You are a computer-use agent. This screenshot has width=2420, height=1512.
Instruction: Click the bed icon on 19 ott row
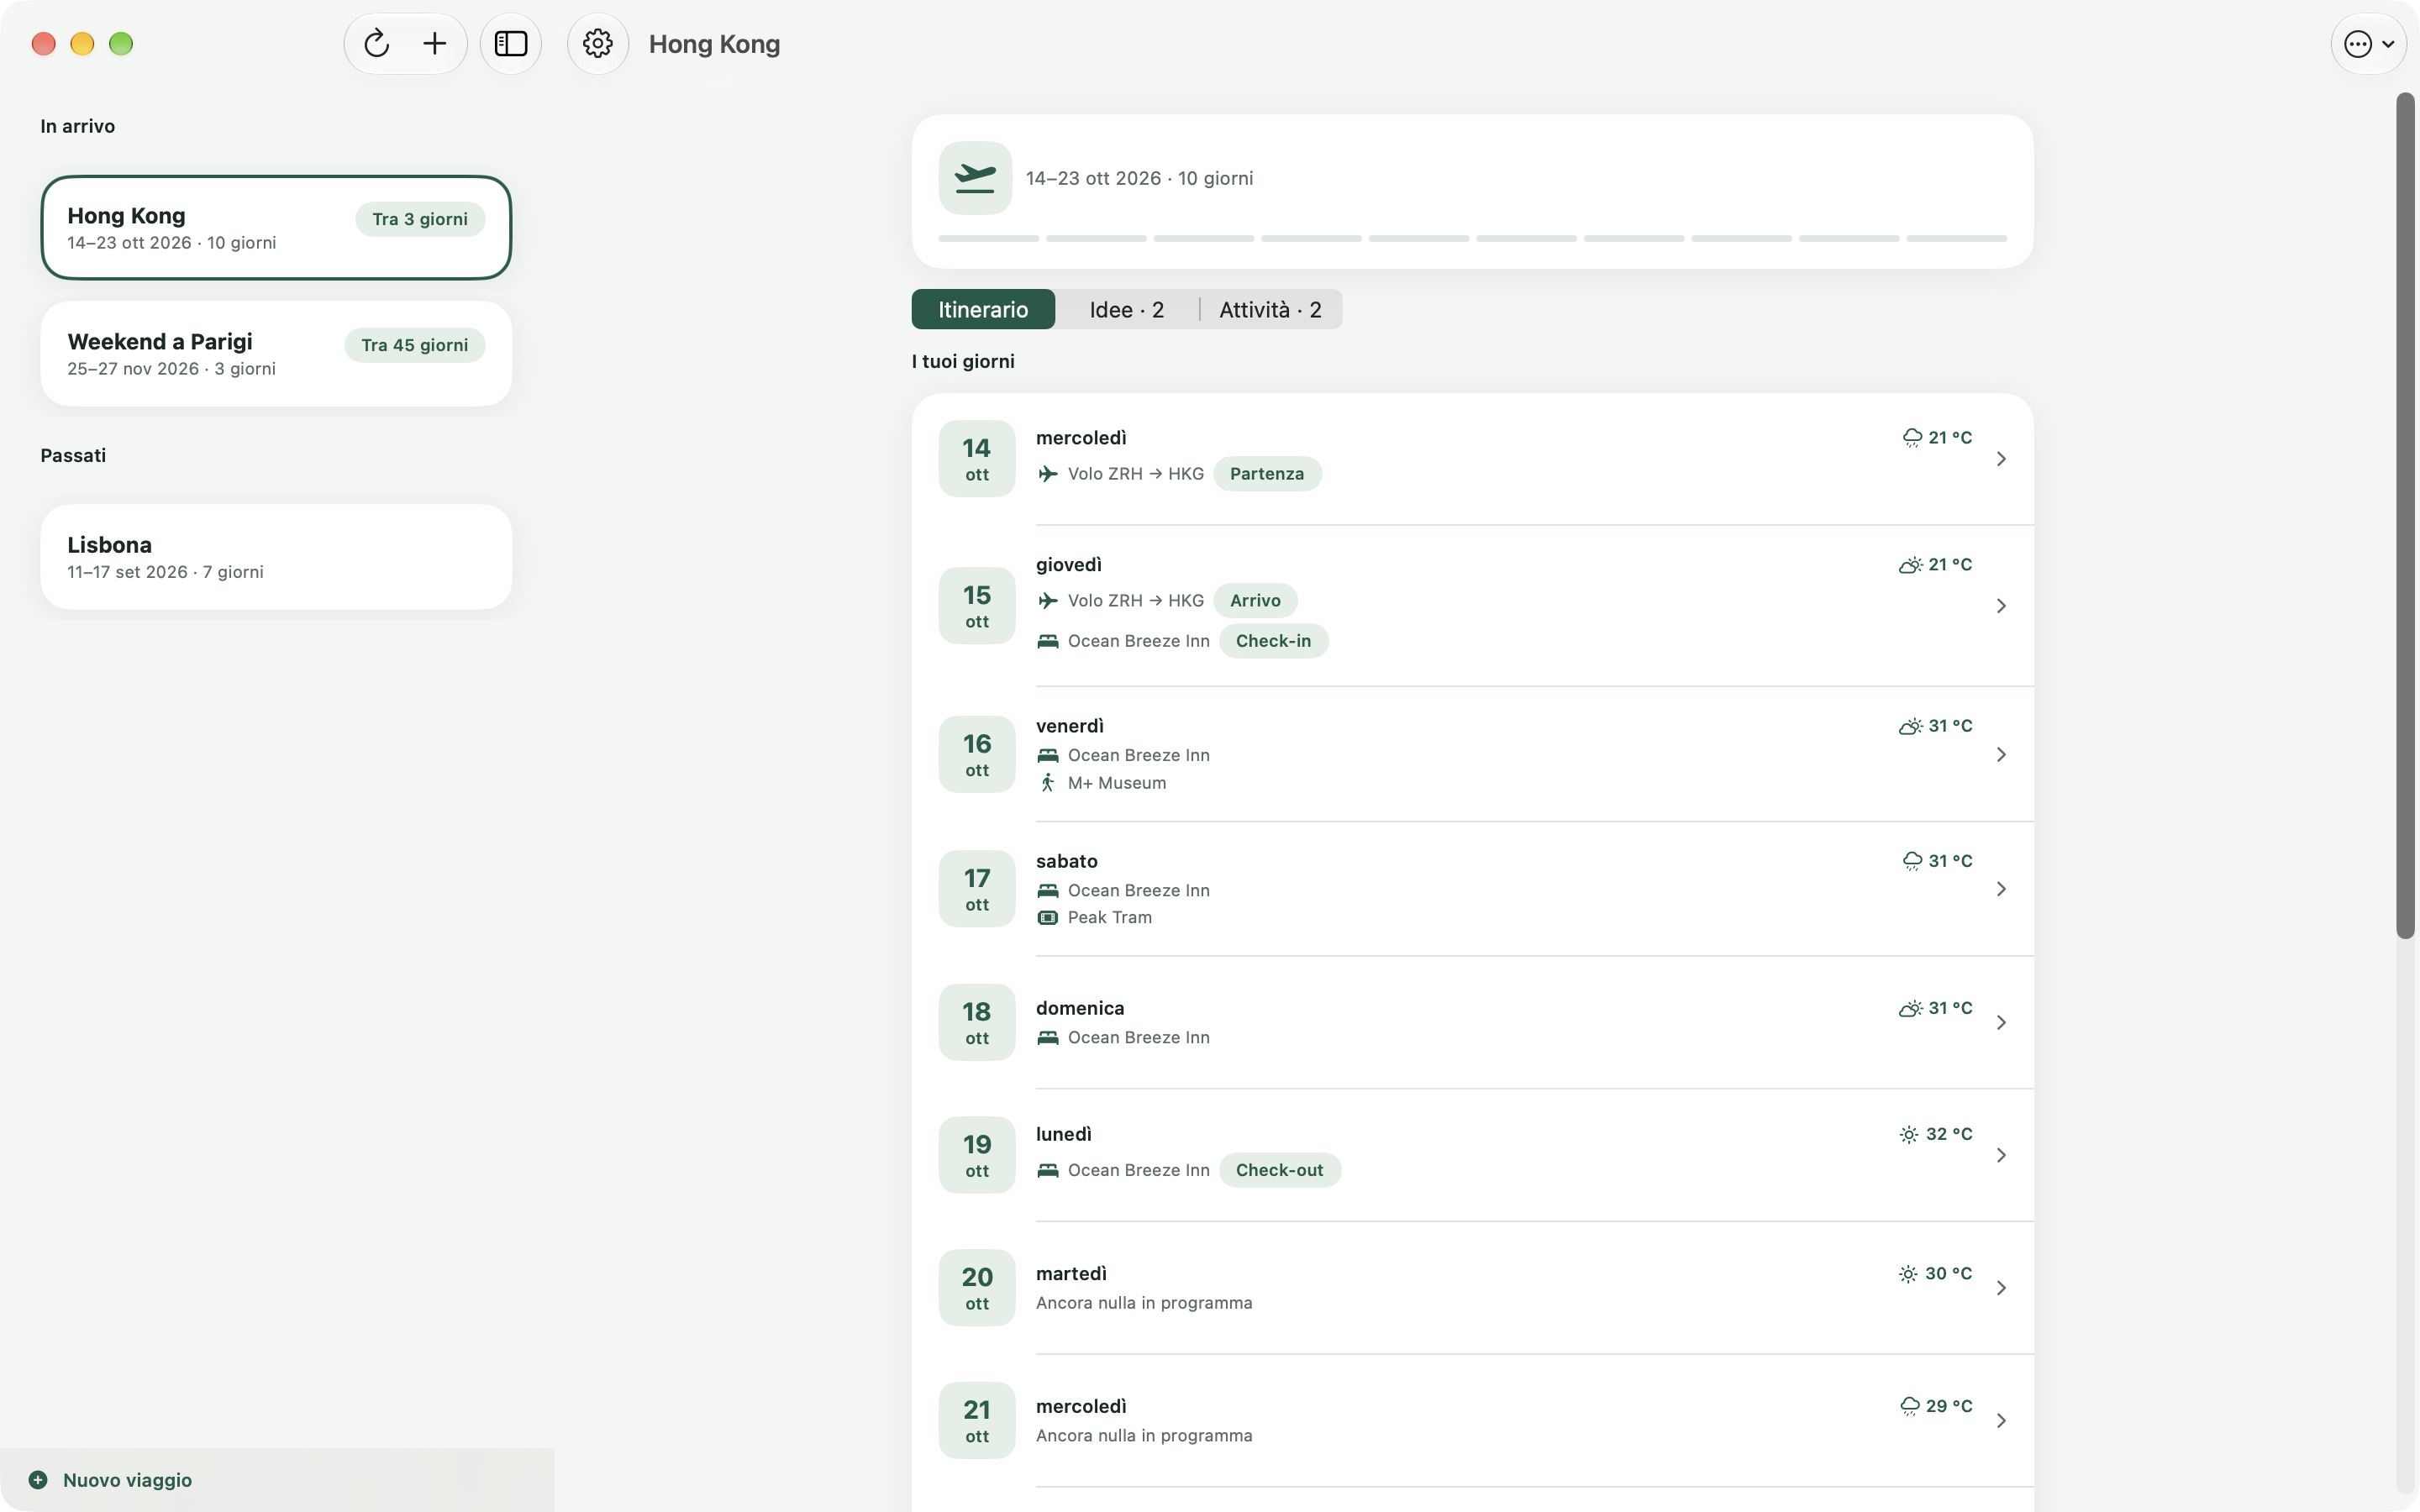[x=1047, y=1171]
